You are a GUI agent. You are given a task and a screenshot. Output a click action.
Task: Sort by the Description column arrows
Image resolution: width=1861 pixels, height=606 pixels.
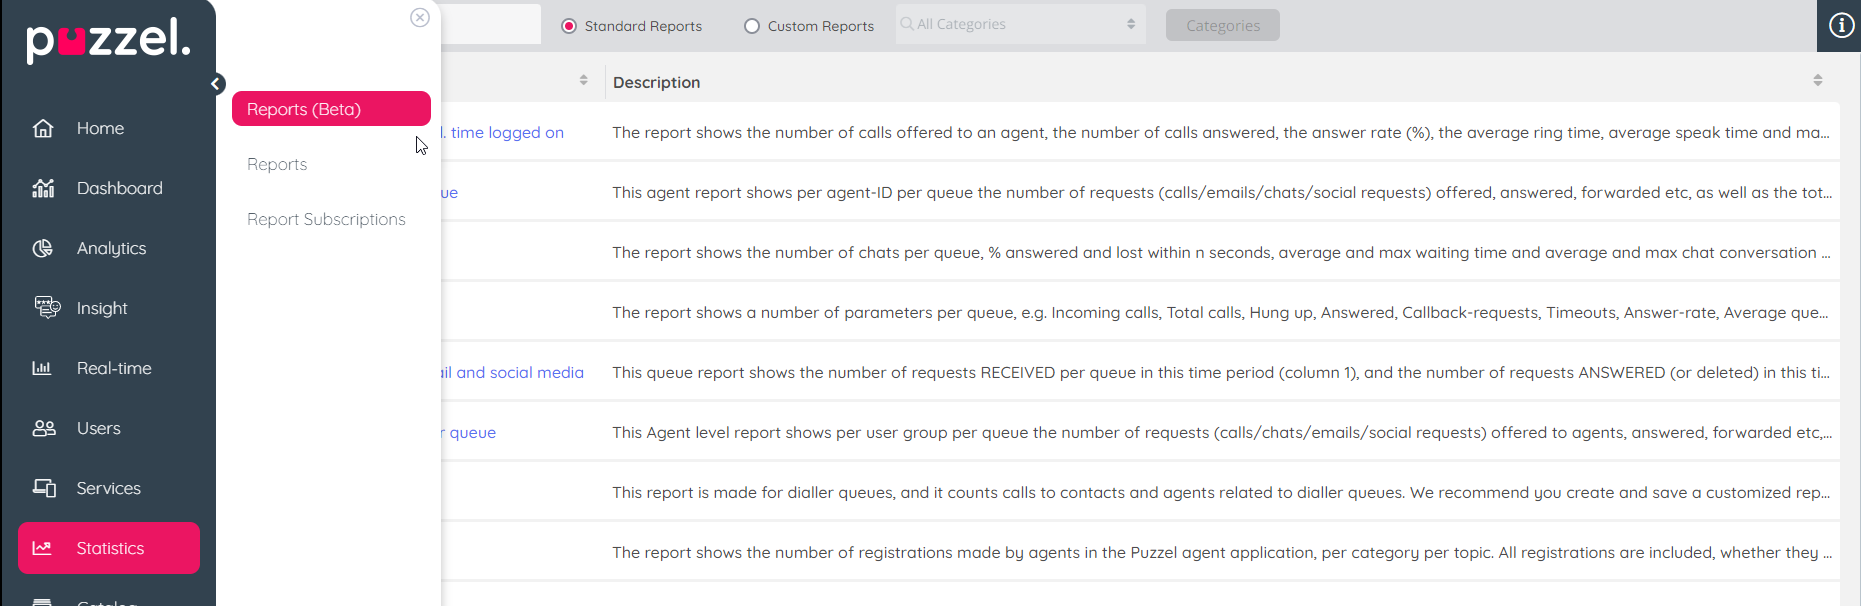pyautogui.click(x=1817, y=80)
